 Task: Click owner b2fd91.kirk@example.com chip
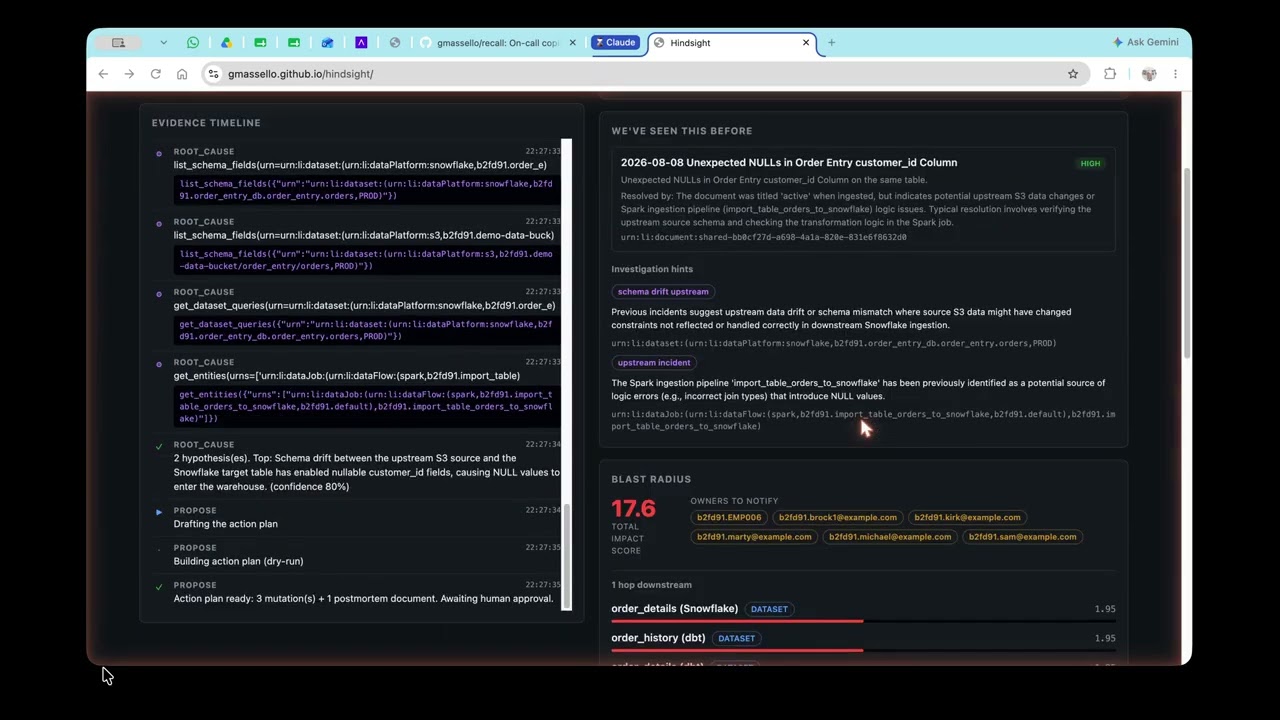click(967, 518)
